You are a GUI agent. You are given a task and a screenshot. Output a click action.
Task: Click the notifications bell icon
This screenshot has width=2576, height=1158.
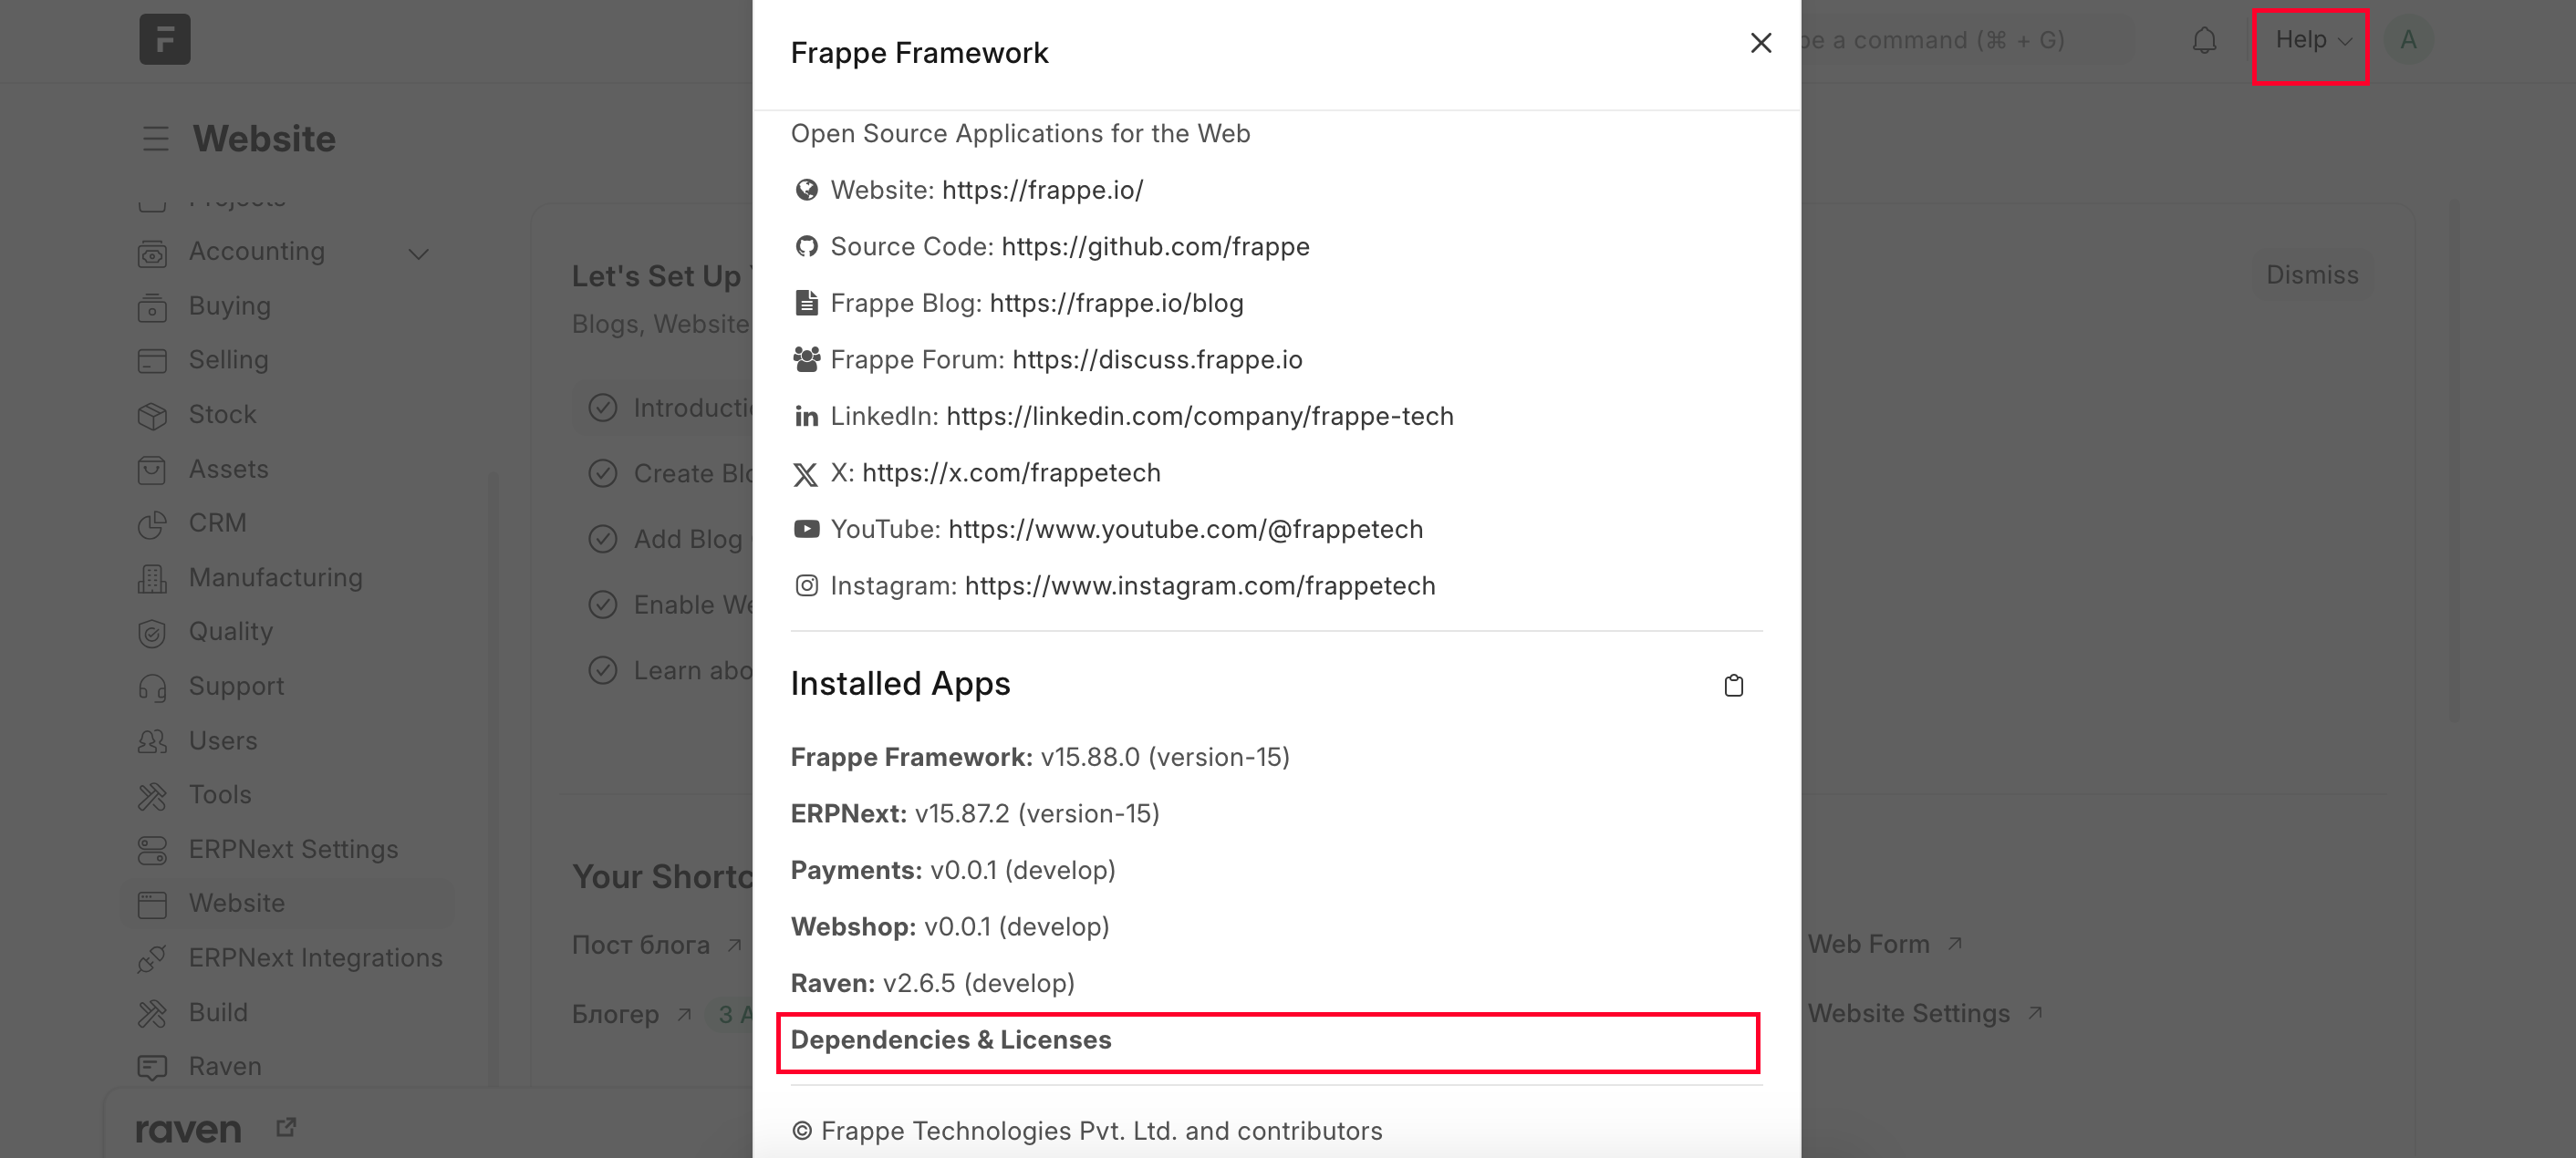pos(2204,40)
